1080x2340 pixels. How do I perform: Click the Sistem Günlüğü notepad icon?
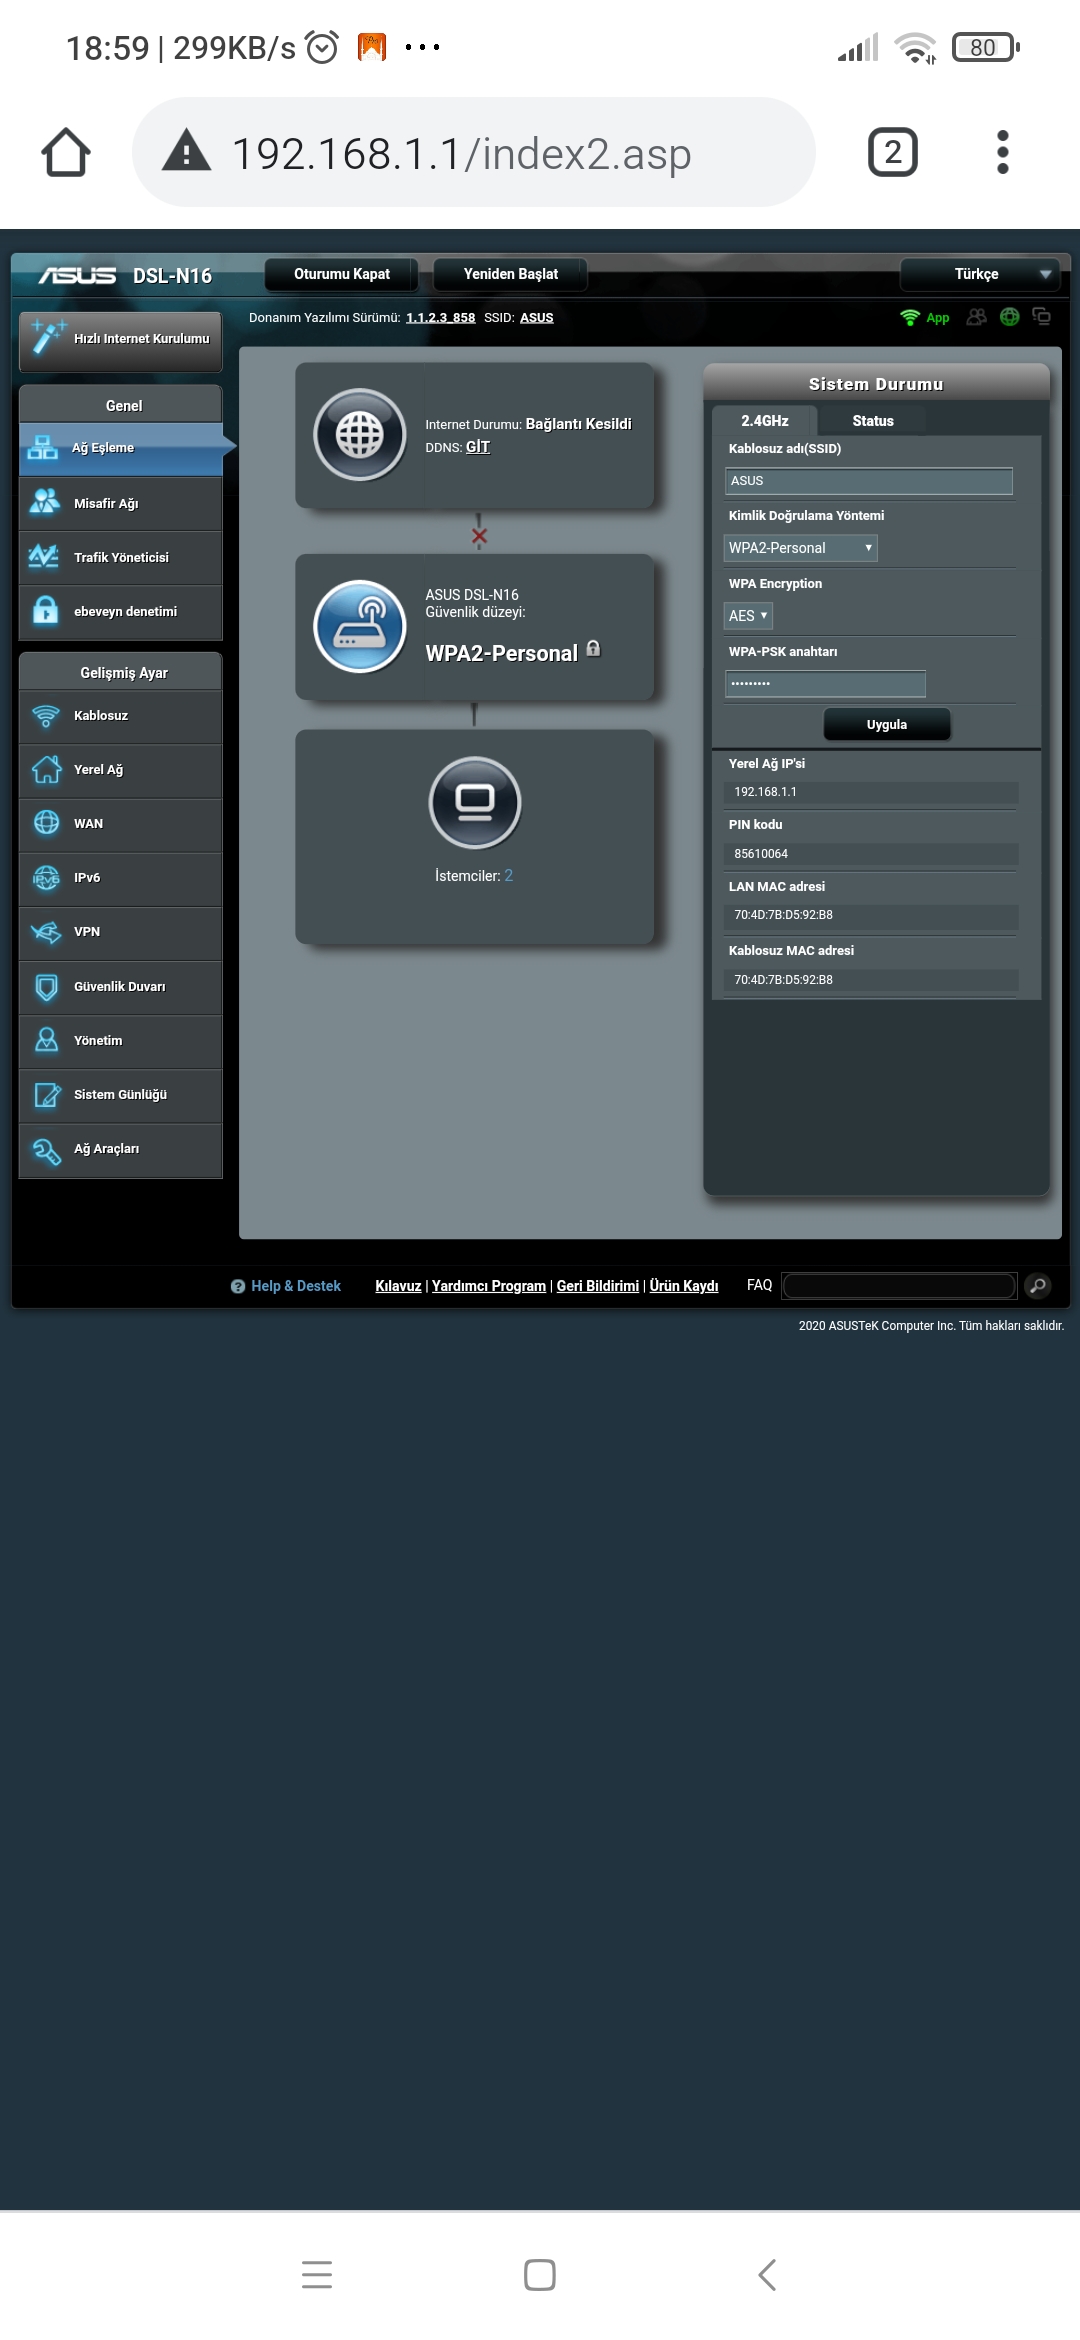[46, 1095]
